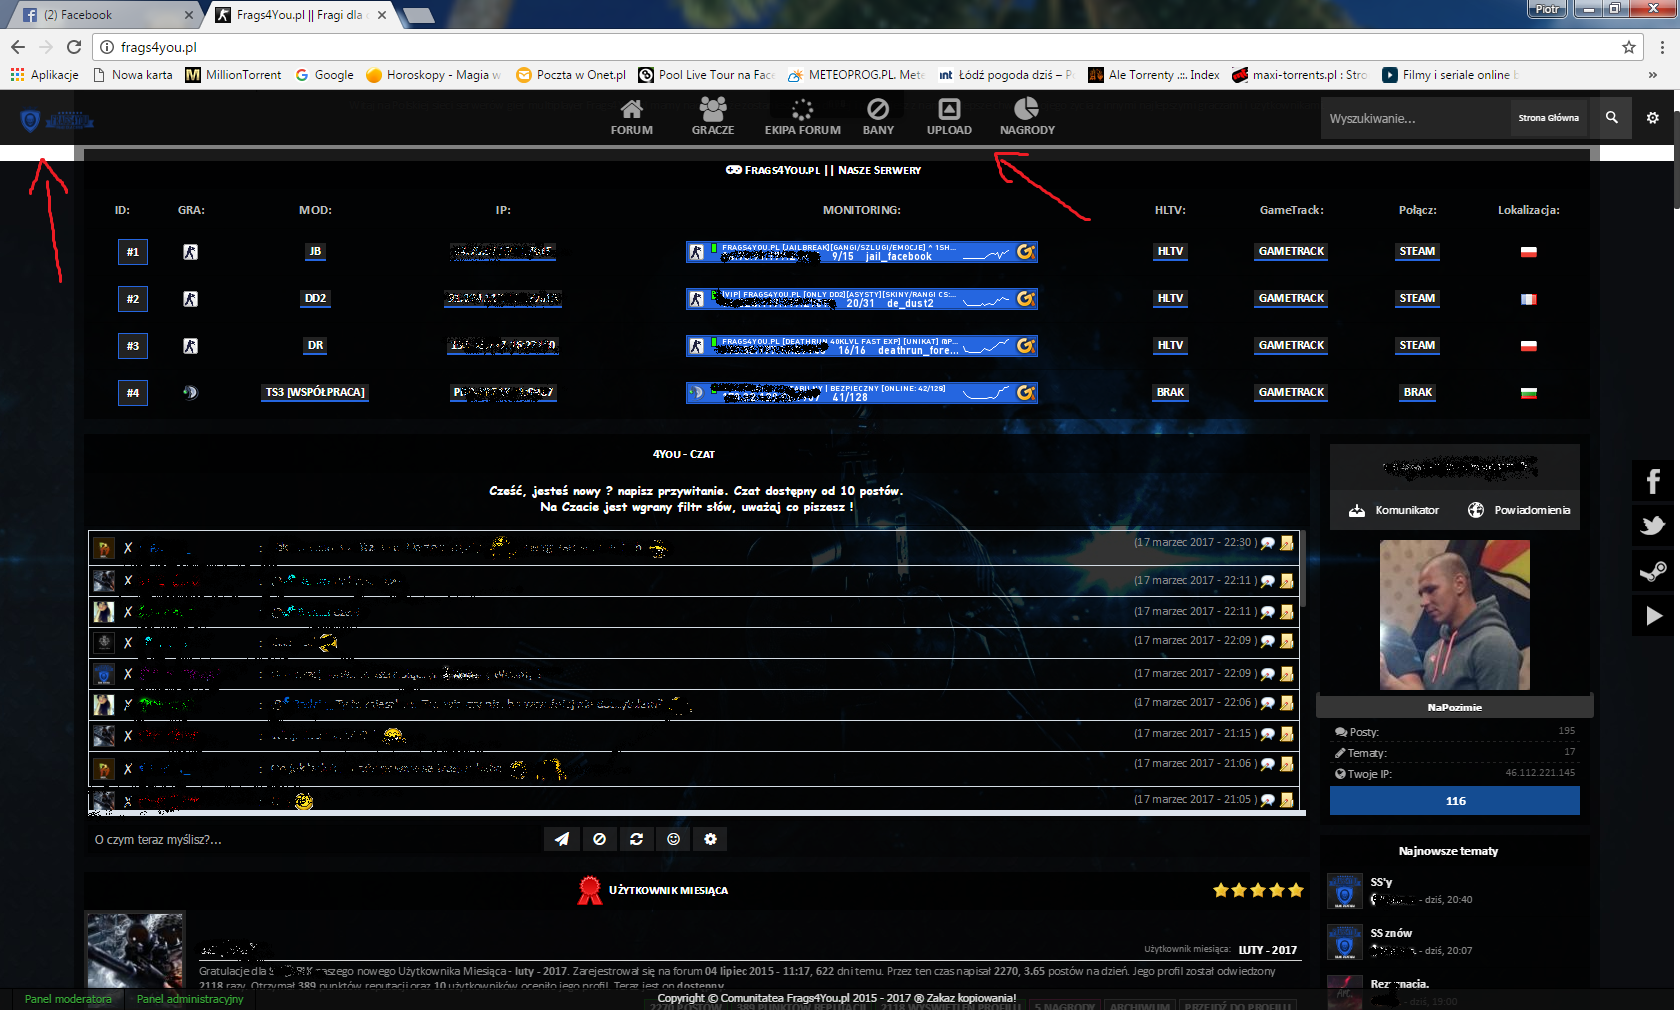1680x1010 pixels.
Task: Open the emoticon picker in chat
Action: pos(673,839)
